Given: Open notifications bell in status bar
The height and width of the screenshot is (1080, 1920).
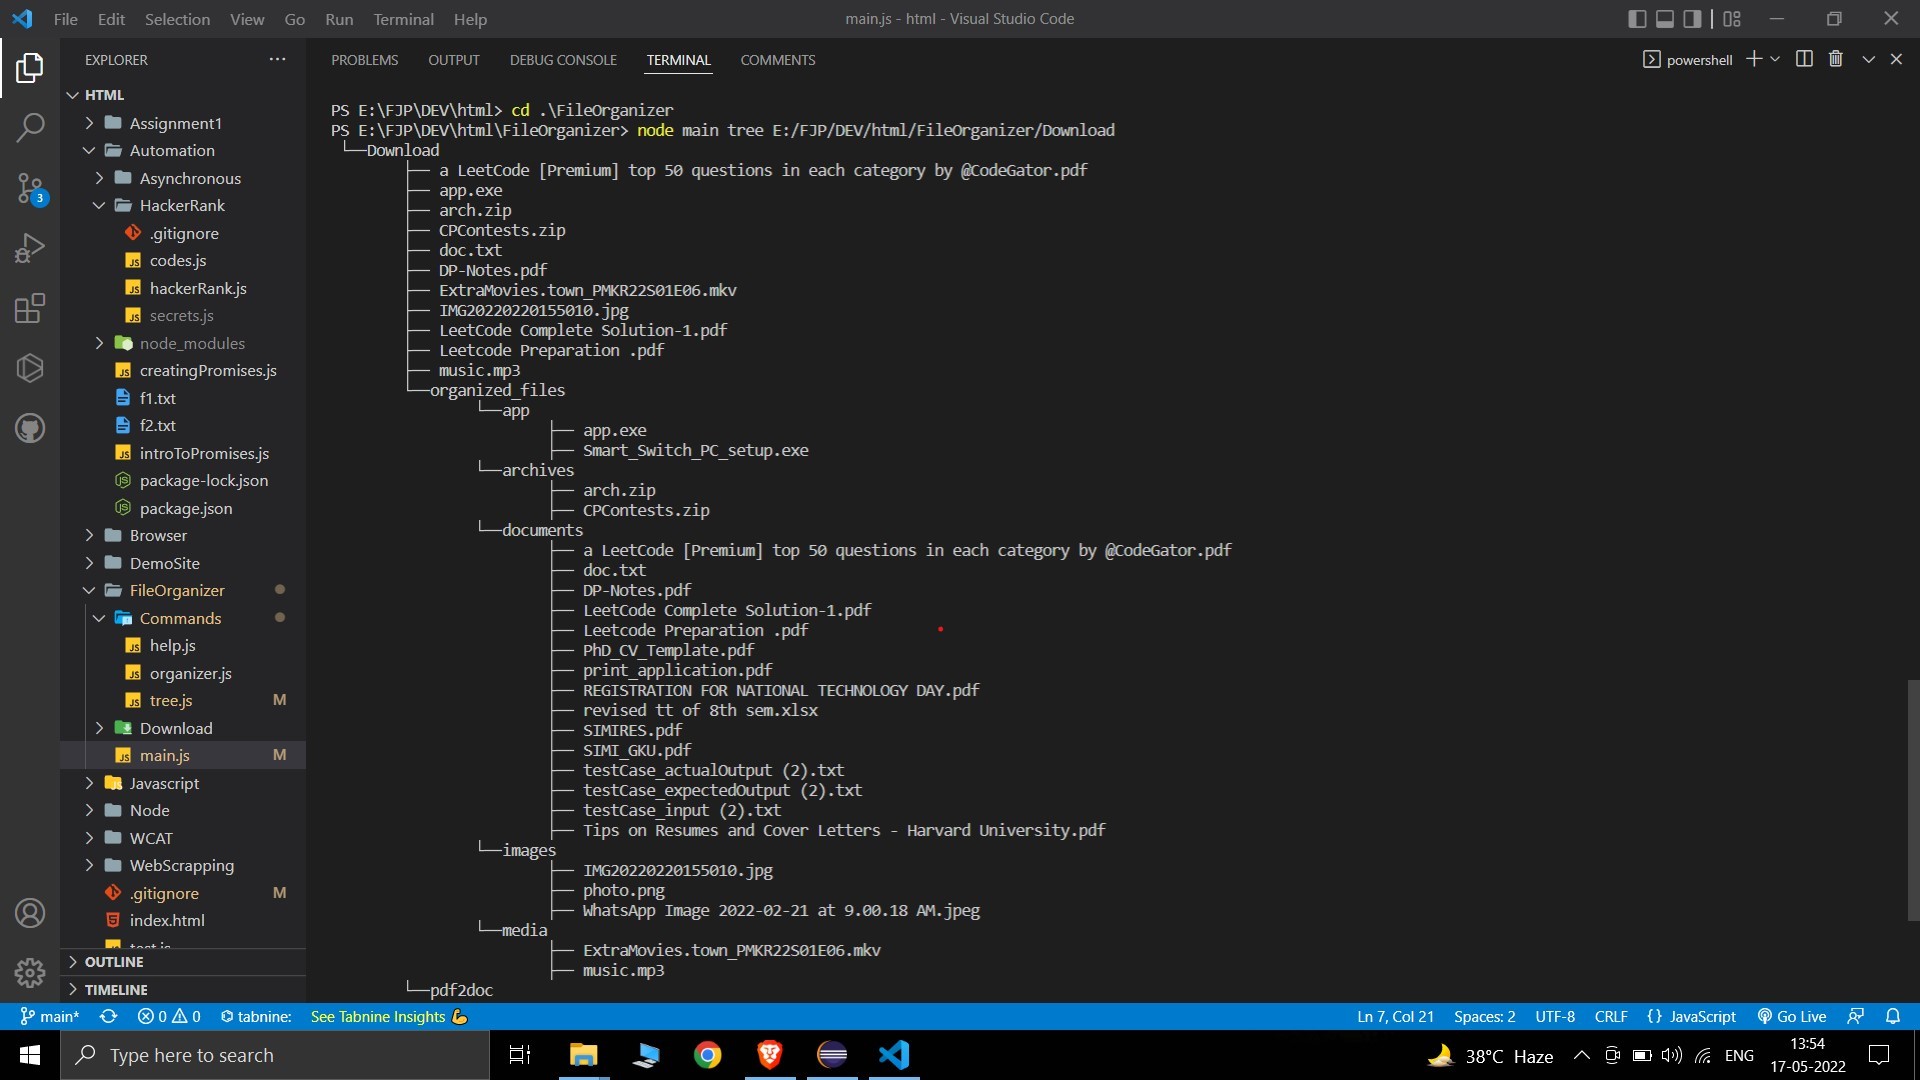Looking at the screenshot, I should click(x=1893, y=1016).
